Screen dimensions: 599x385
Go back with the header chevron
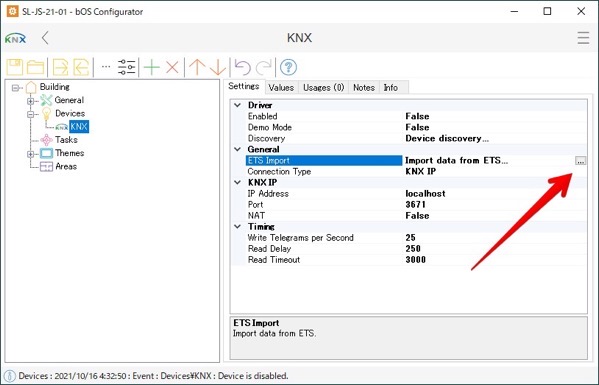(45, 38)
